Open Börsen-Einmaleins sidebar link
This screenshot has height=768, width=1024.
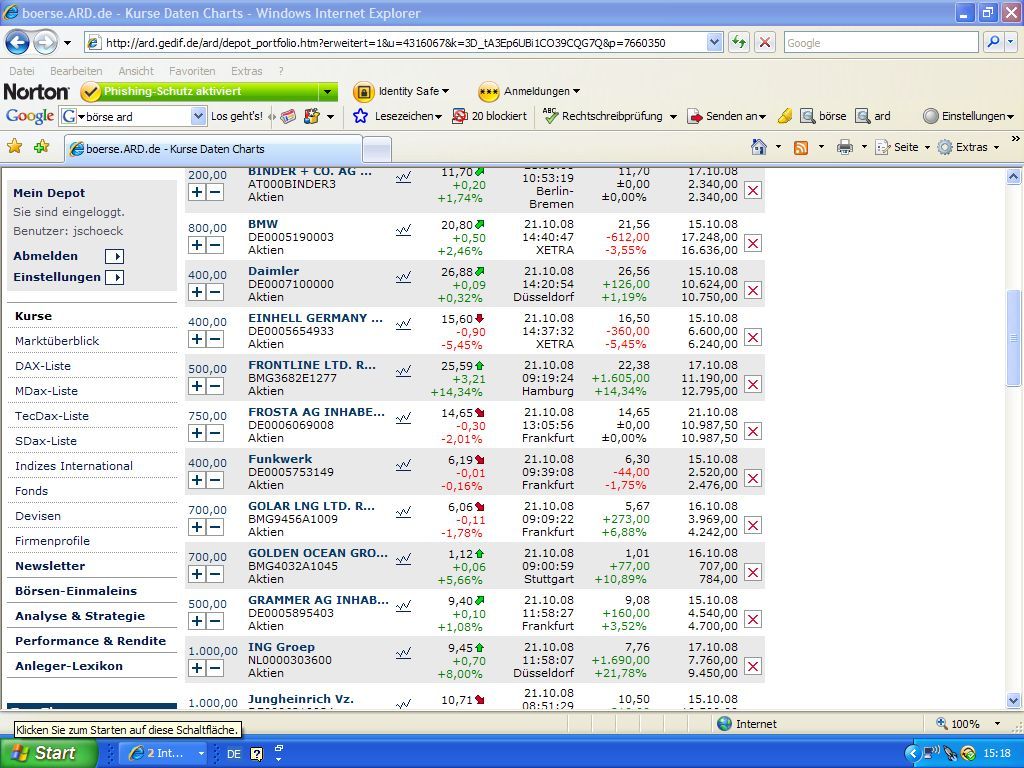76,591
